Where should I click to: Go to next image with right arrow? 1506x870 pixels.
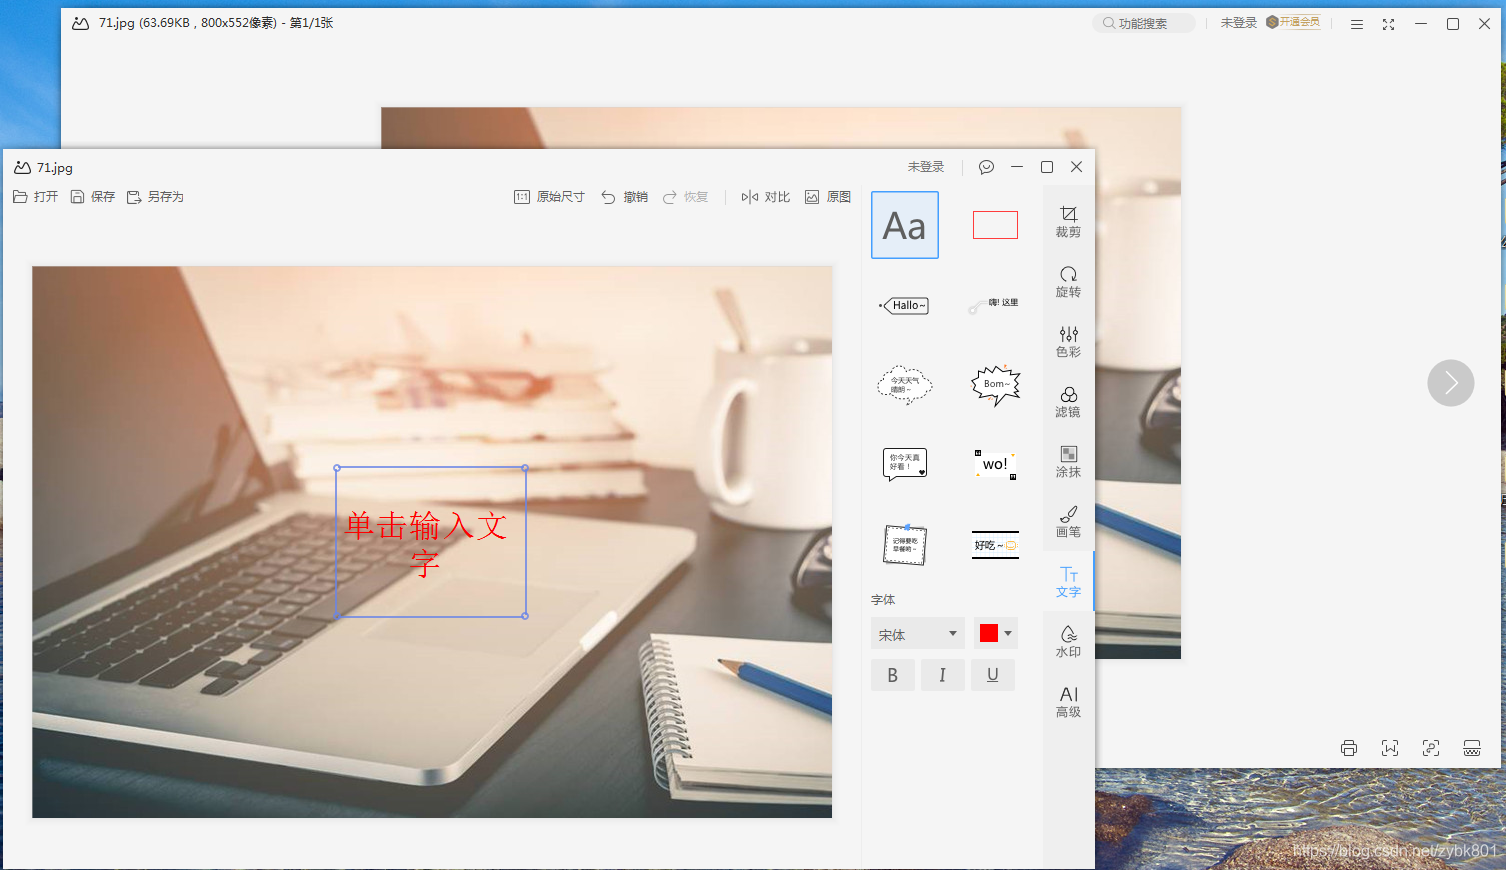pyautogui.click(x=1451, y=383)
